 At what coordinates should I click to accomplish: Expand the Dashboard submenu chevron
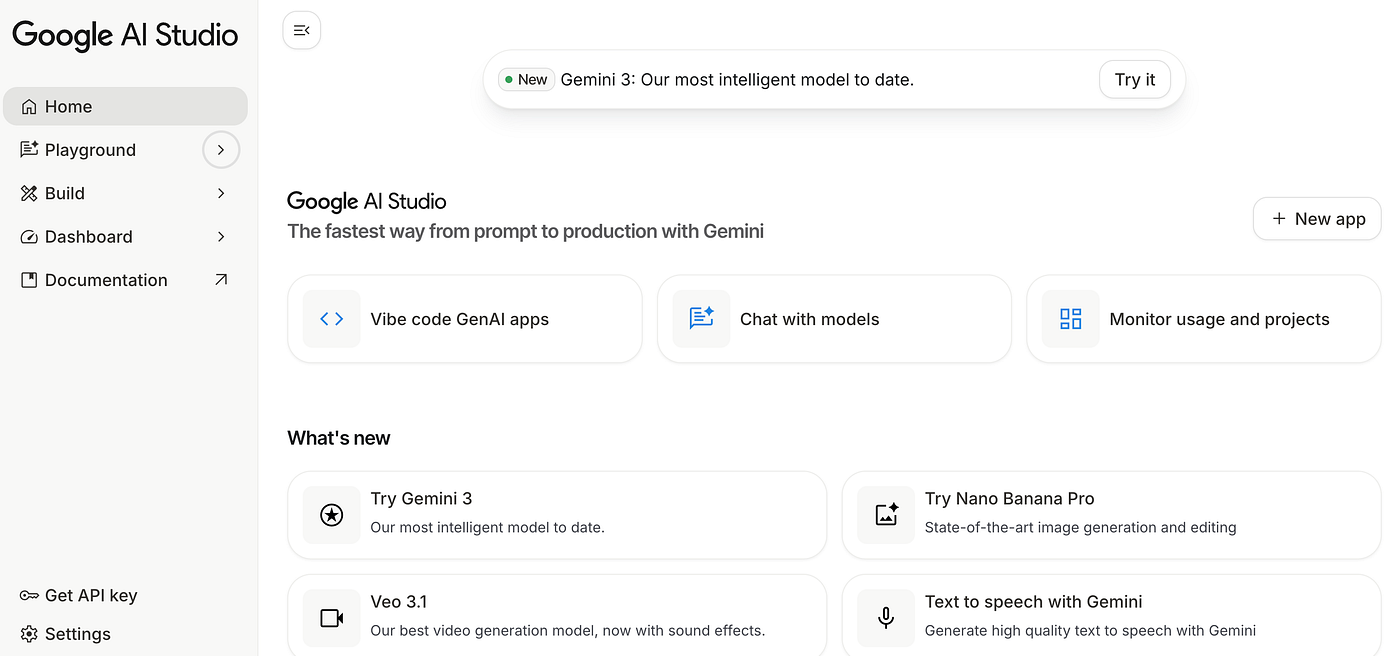tap(221, 237)
